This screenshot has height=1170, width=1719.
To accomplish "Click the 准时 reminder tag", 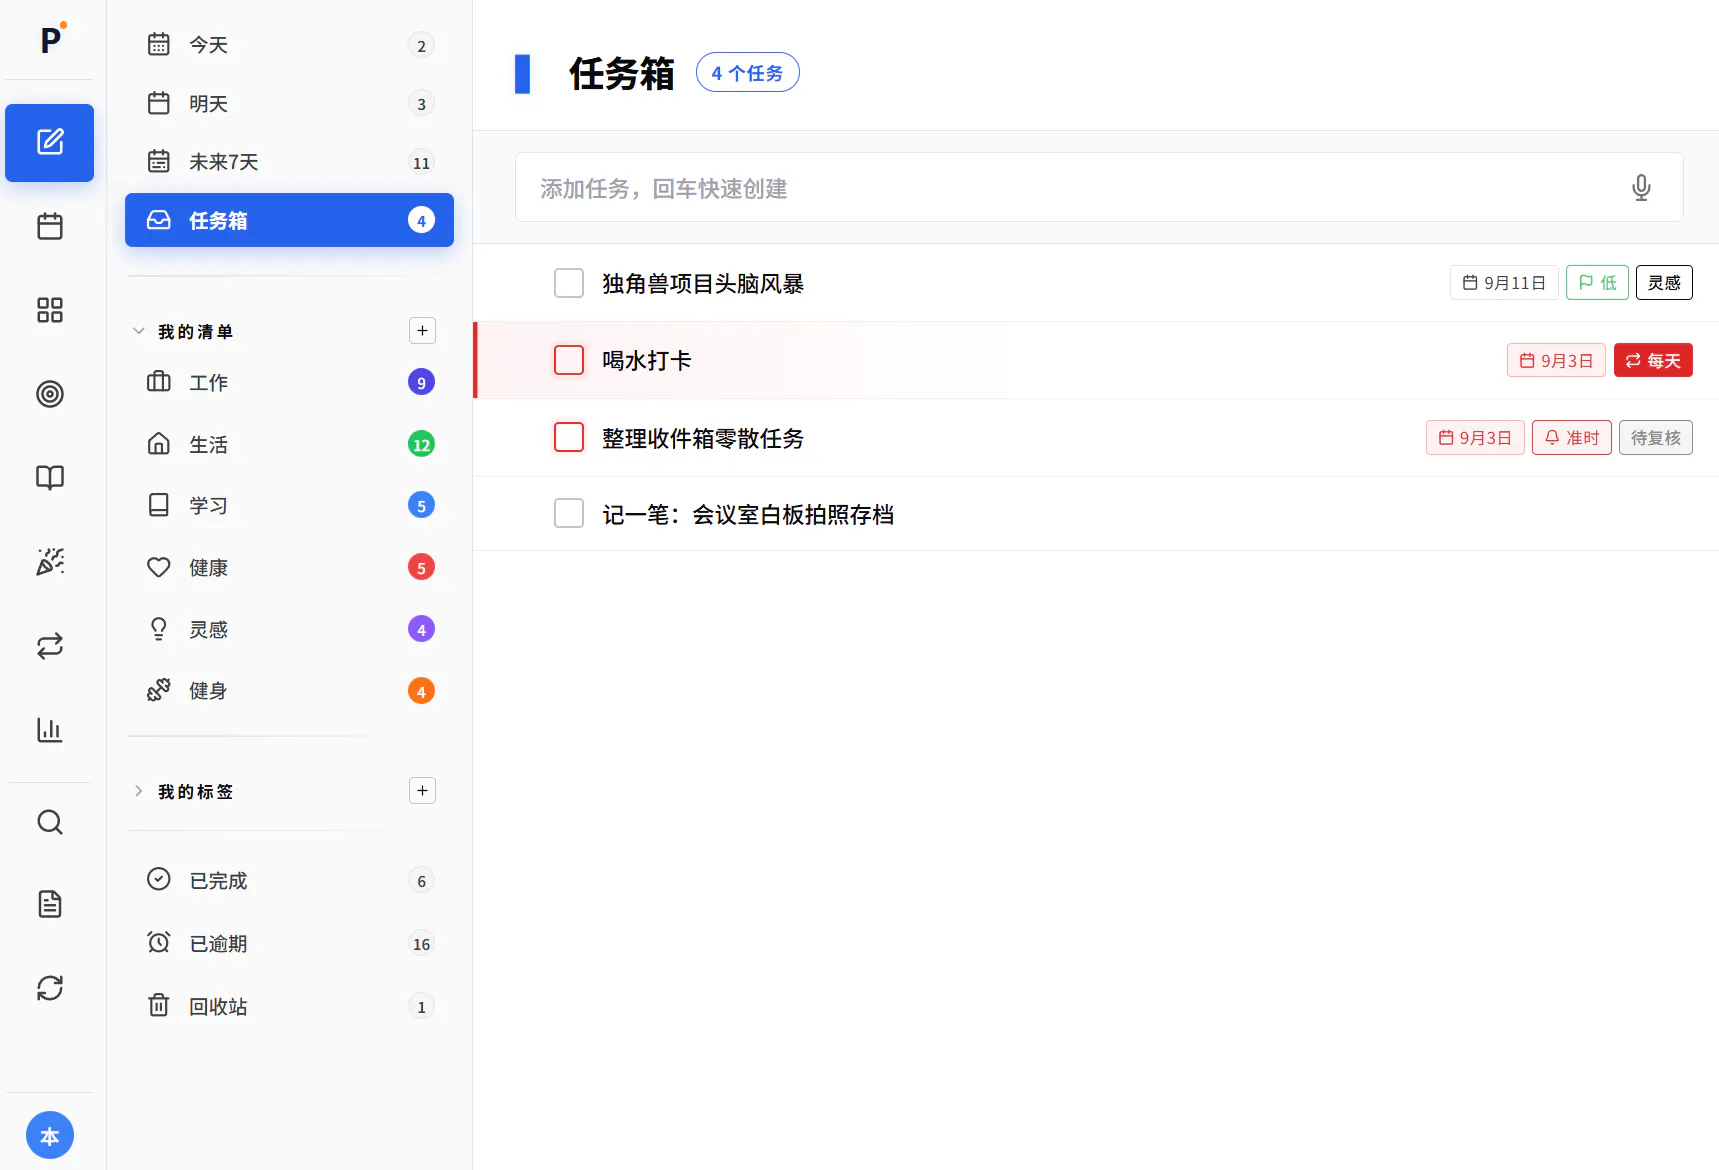I will click(x=1572, y=438).
